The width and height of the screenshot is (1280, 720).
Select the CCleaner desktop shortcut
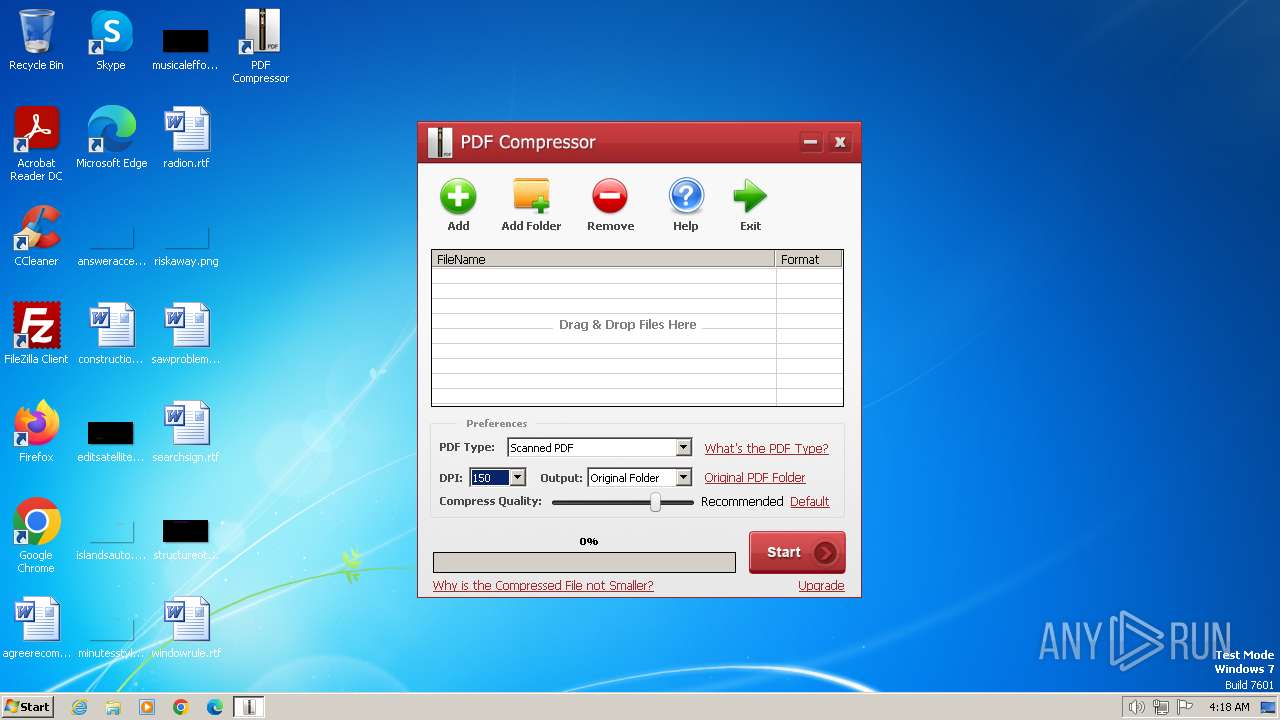pyautogui.click(x=36, y=236)
